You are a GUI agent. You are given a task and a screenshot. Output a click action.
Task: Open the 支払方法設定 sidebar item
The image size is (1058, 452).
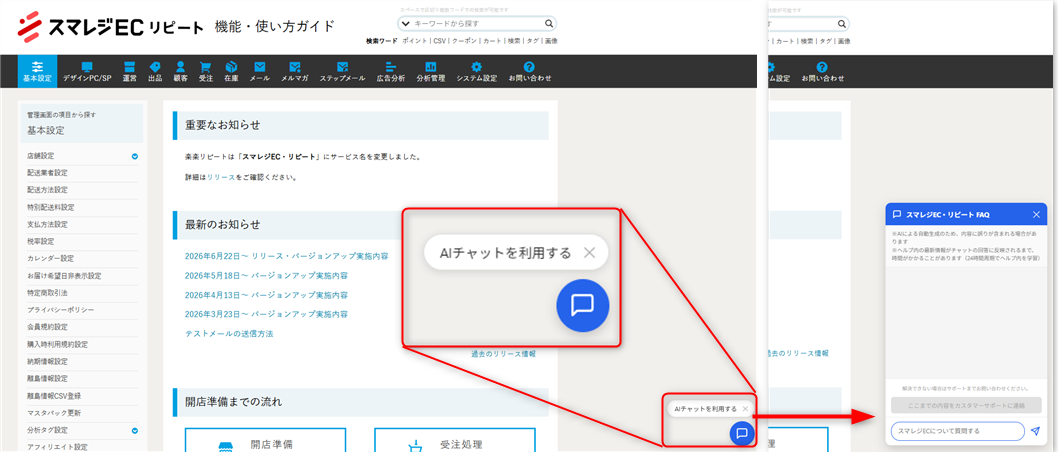coord(82,225)
